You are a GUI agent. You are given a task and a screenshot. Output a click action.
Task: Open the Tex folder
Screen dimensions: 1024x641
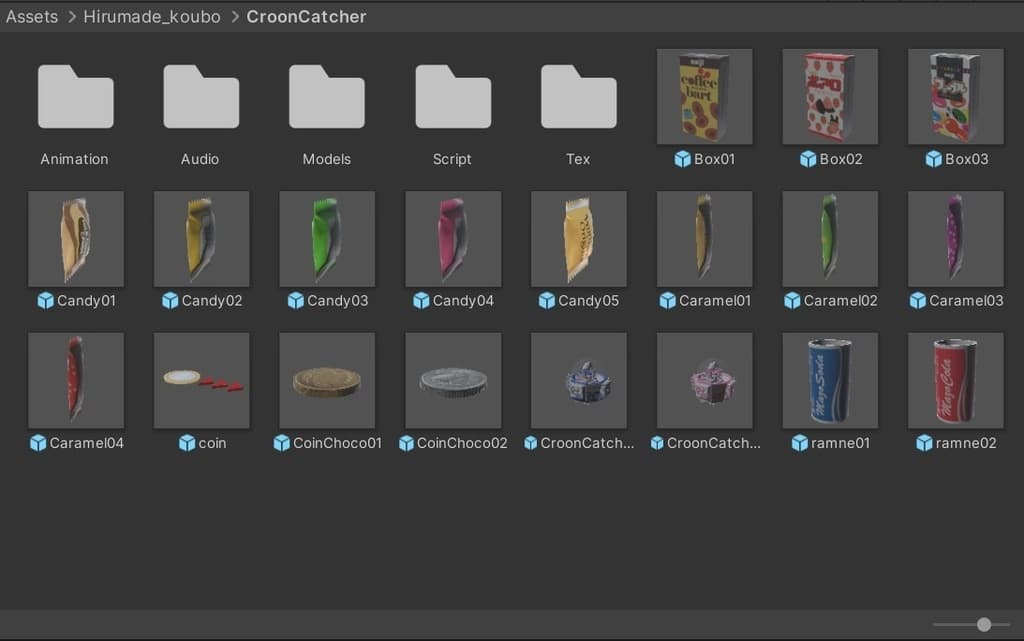pos(579,97)
